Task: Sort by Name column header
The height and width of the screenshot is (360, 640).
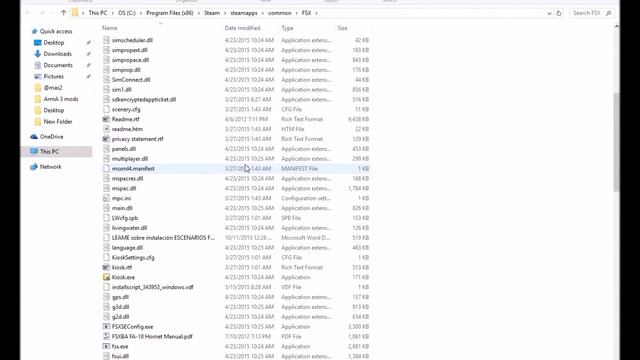Action: coord(110,28)
